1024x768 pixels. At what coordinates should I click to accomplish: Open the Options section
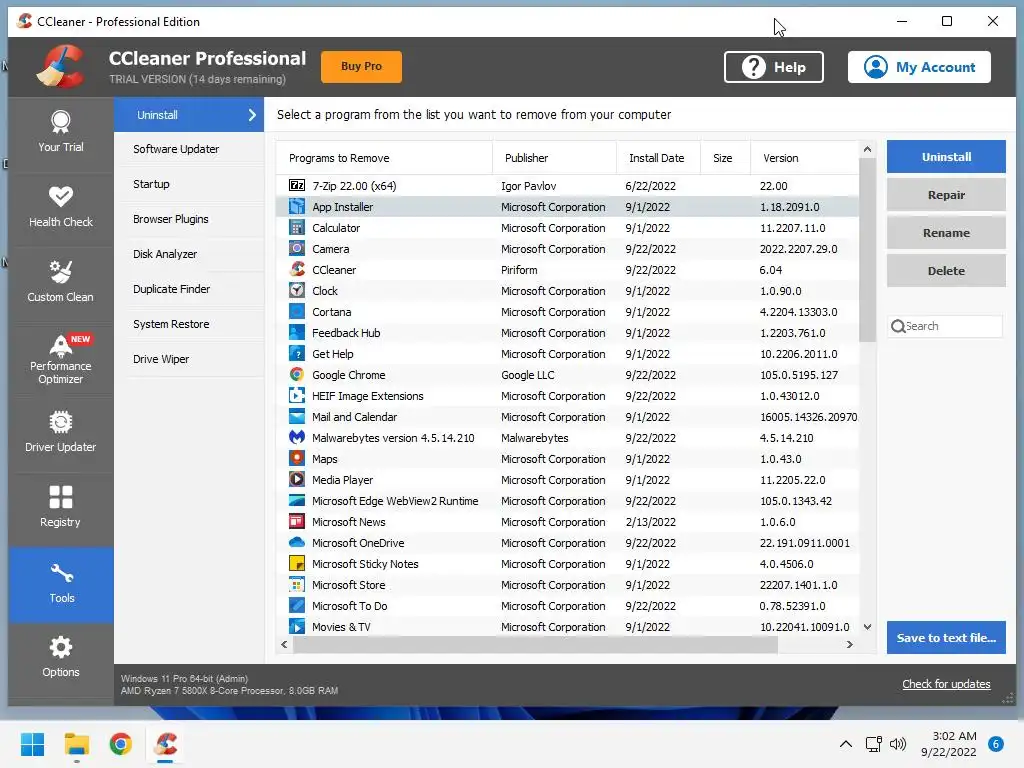(61, 659)
